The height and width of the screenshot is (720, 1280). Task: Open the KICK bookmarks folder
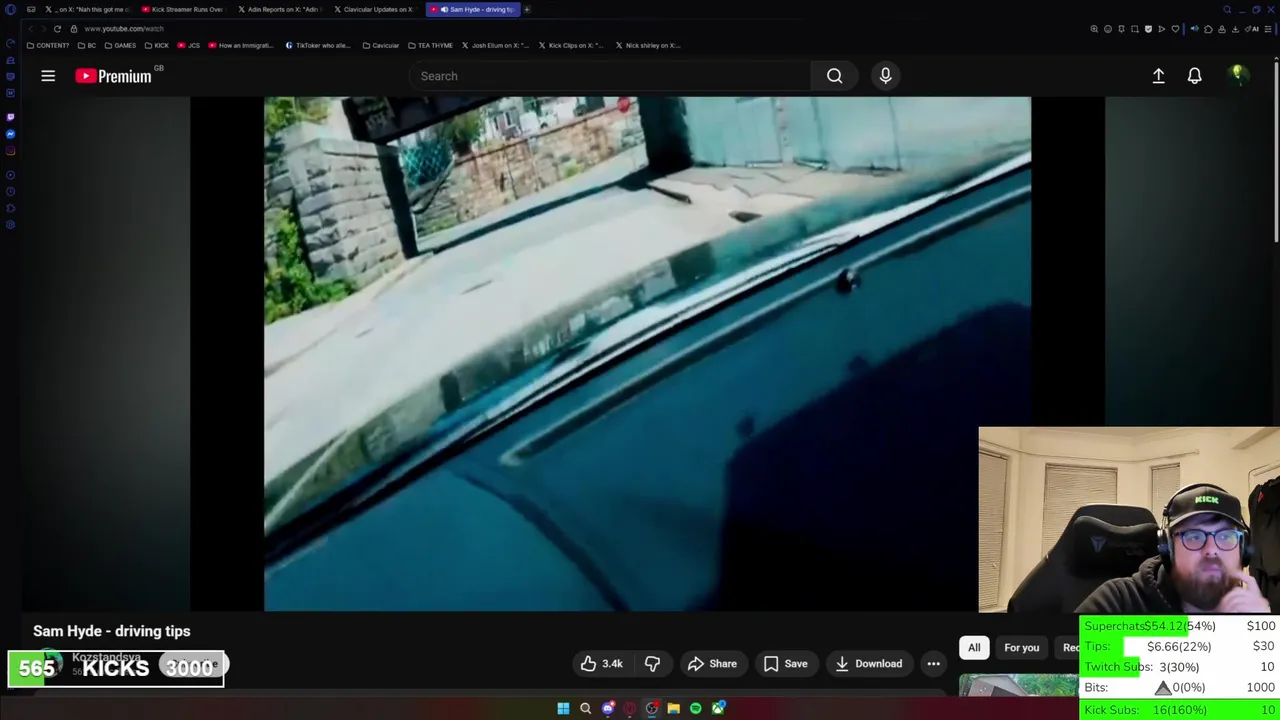[x=157, y=45]
